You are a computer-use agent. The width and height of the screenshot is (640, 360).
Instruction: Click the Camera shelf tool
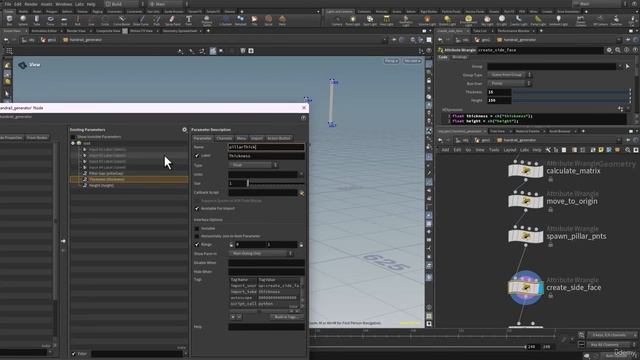click(x=337, y=20)
